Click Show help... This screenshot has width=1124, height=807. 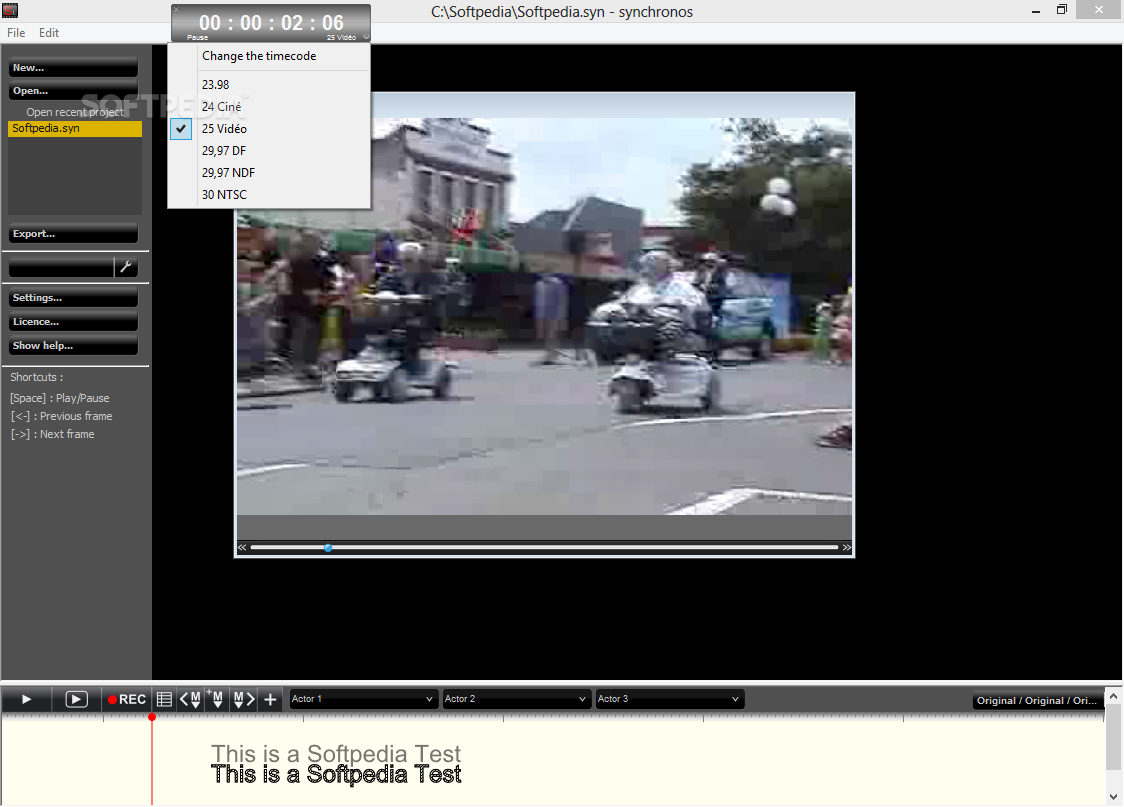(73, 346)
